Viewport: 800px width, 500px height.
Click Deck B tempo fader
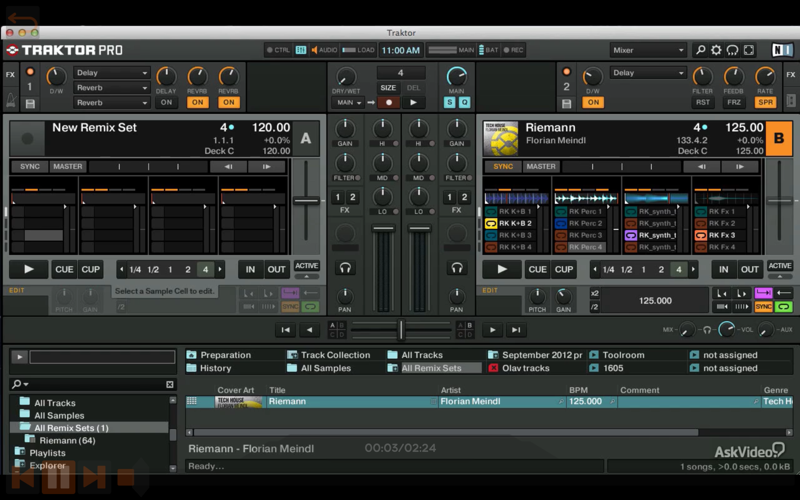(779, 201)
